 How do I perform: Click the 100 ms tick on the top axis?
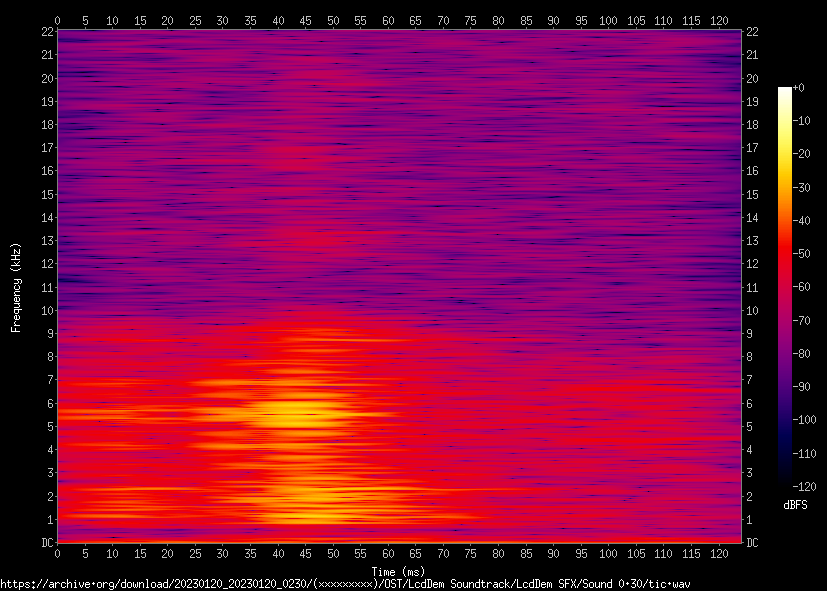608,20
